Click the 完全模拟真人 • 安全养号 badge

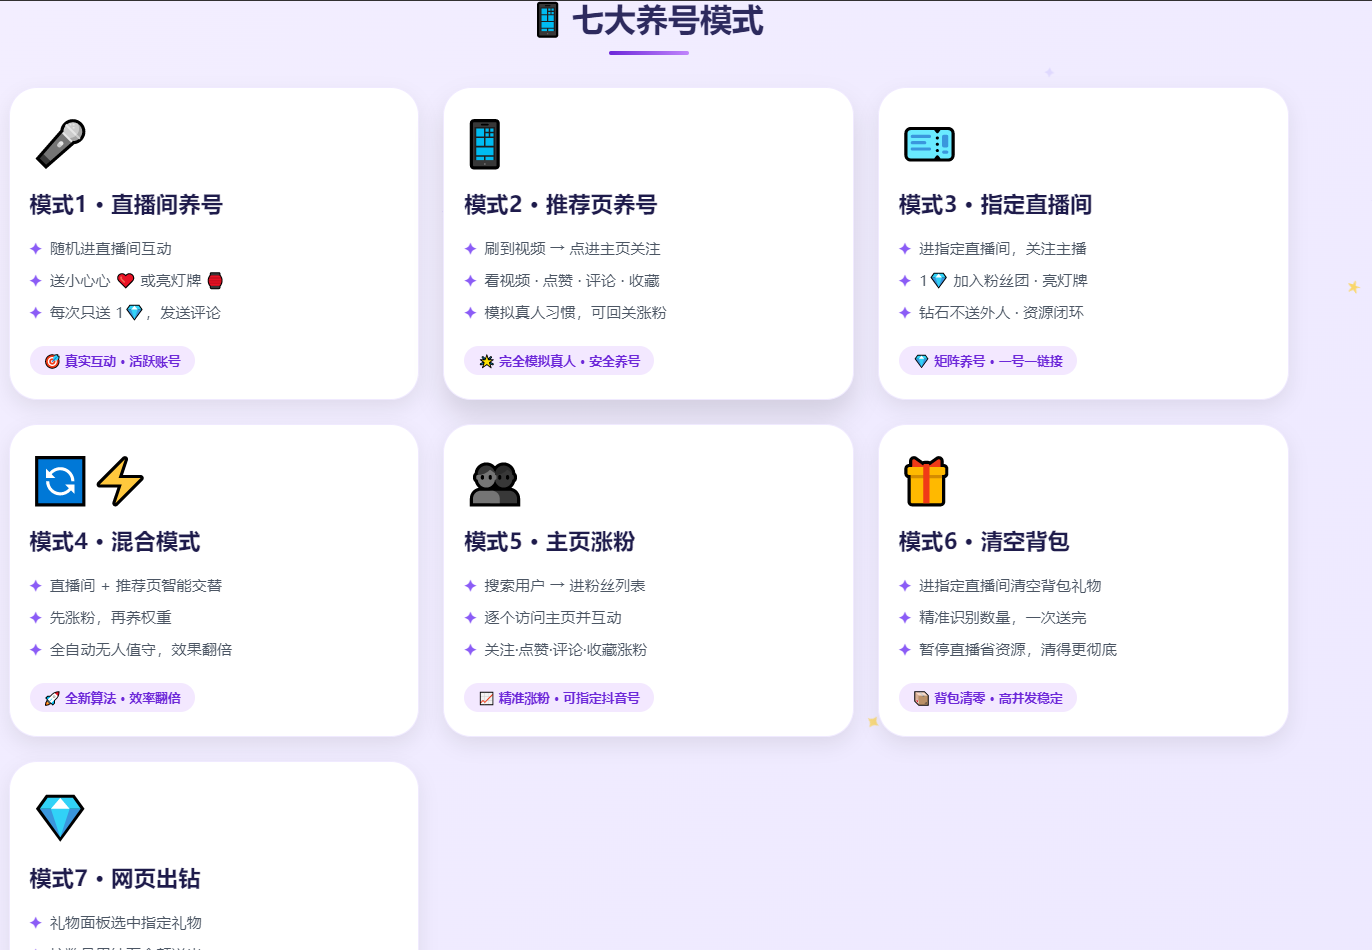(x=559, y=361)
